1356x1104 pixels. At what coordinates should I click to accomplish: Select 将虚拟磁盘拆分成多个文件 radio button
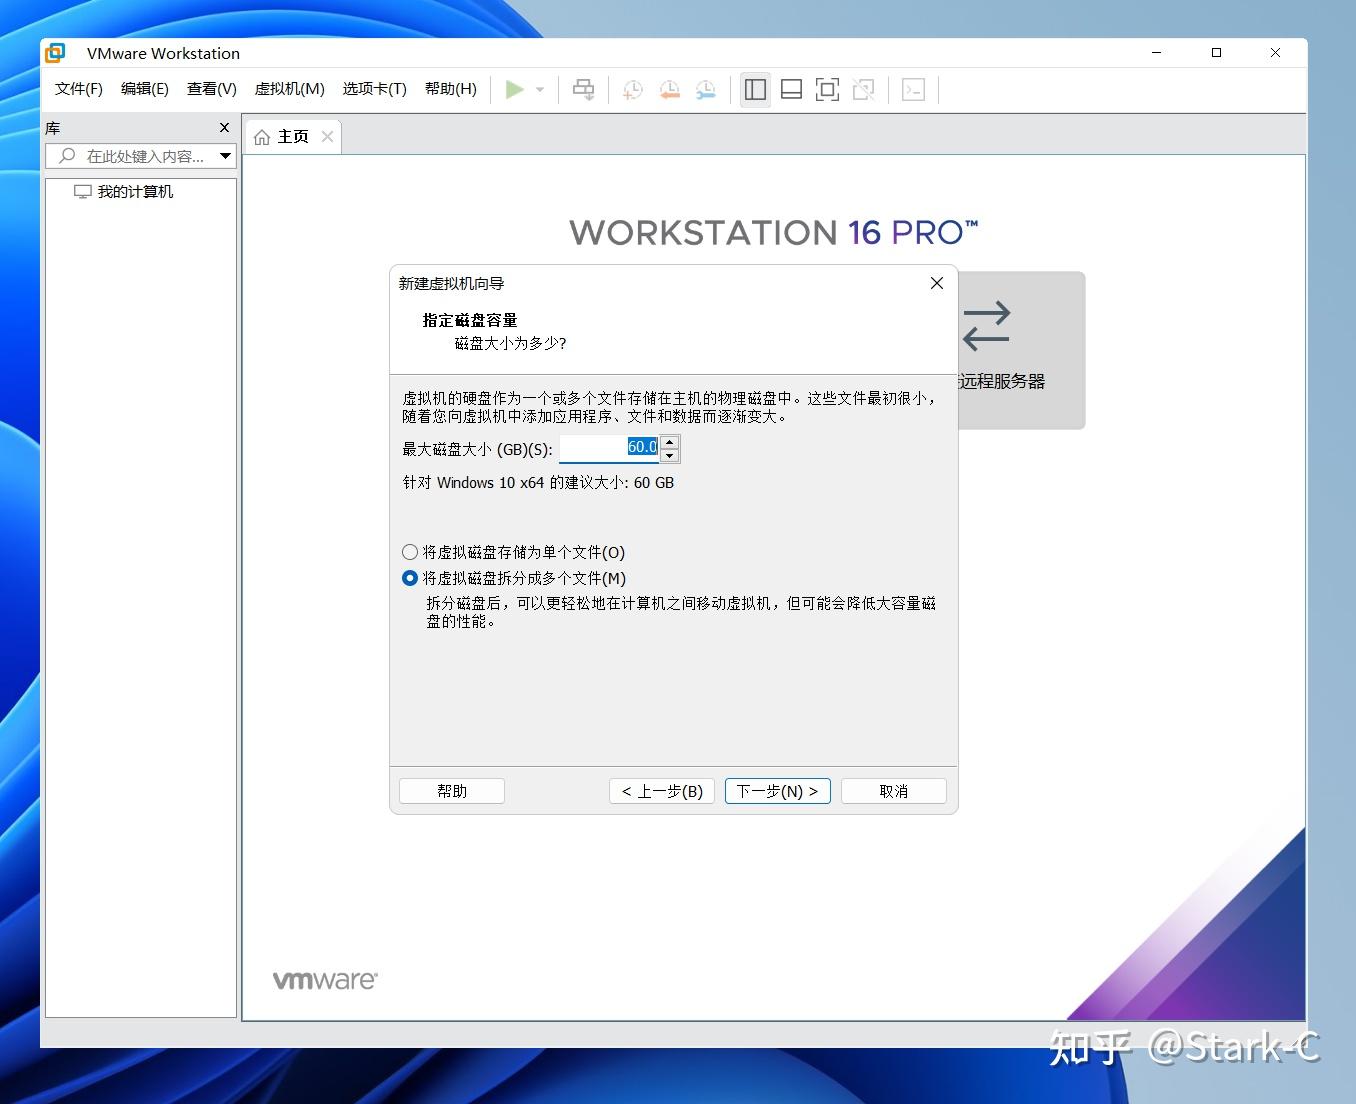coord(410,577)
